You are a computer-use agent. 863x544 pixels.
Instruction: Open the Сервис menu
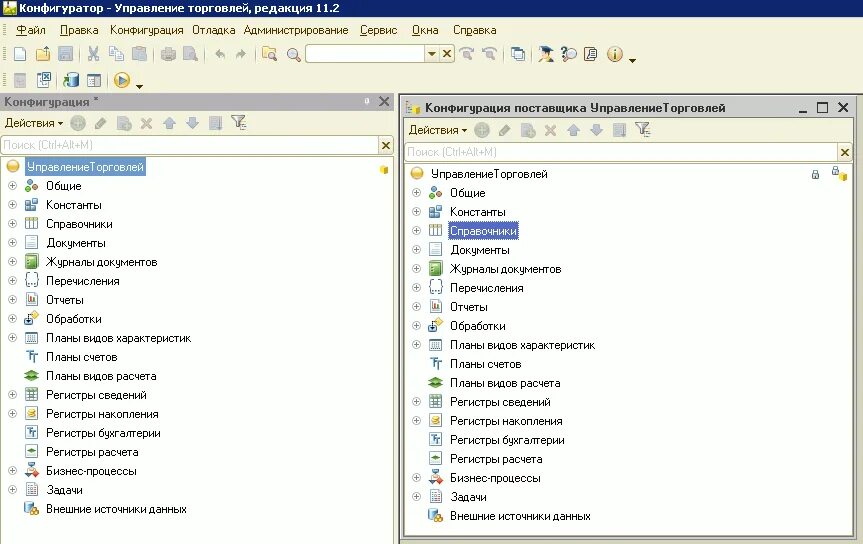point(379,30)
